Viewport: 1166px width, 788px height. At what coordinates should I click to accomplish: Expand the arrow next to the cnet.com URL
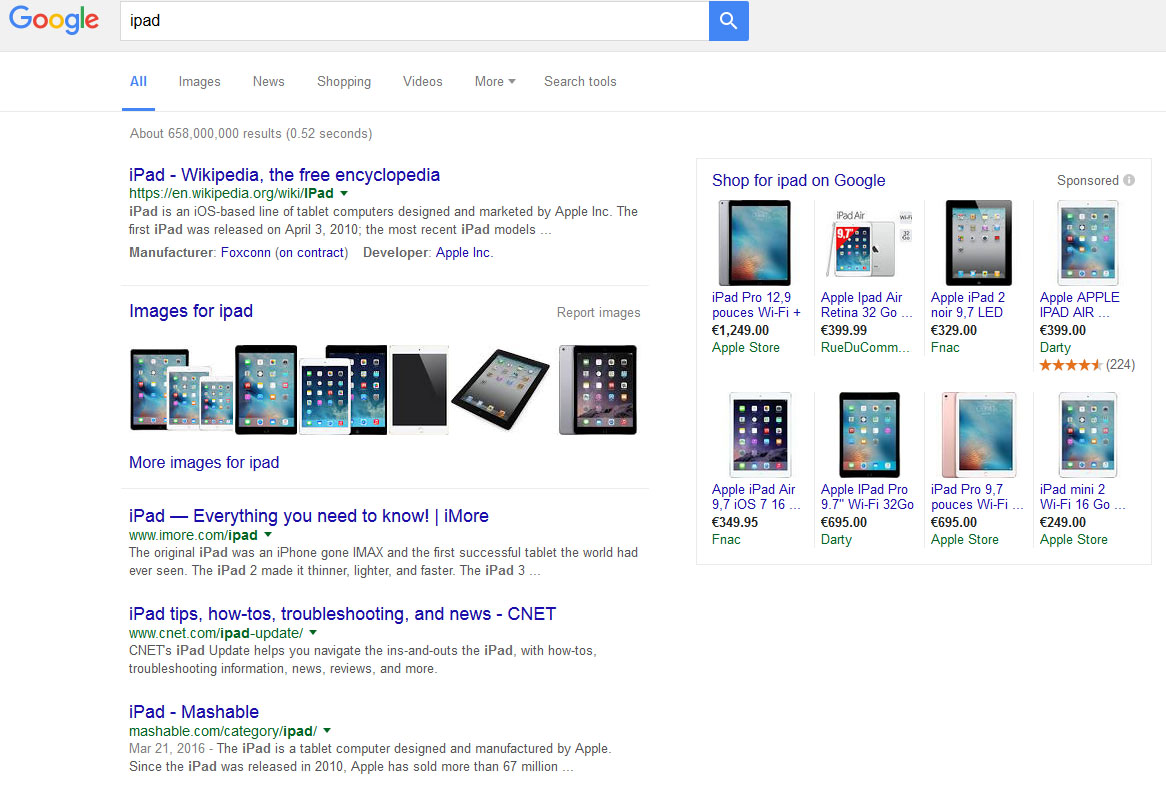[x=313, y=633]
